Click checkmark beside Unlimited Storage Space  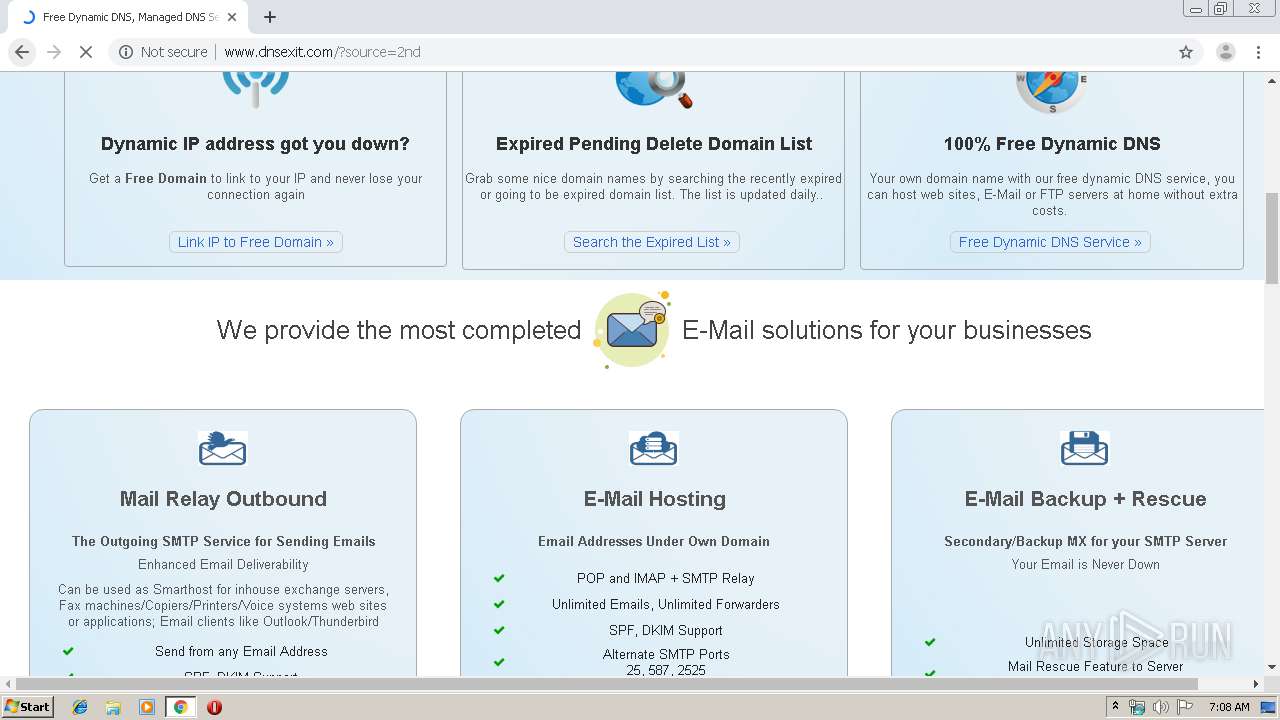pos(930,642)
